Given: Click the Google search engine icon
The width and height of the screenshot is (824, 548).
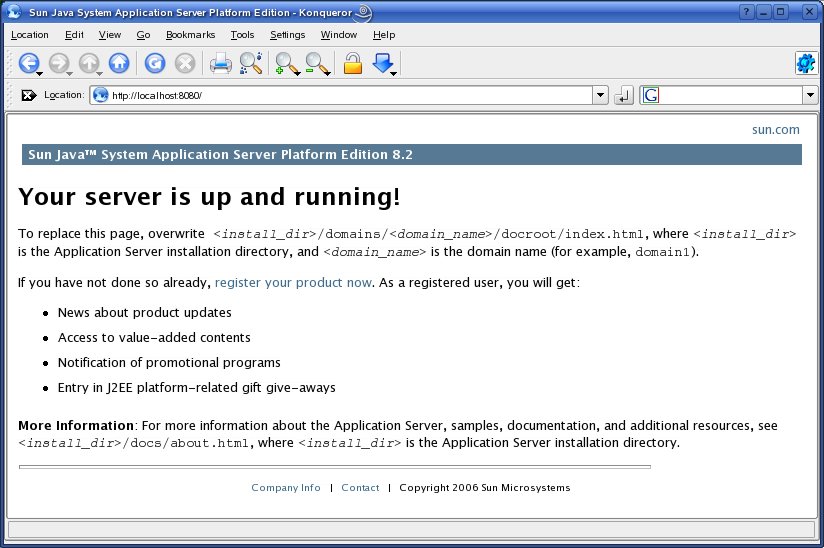Looking at the screenshot, I should point(651,95).
